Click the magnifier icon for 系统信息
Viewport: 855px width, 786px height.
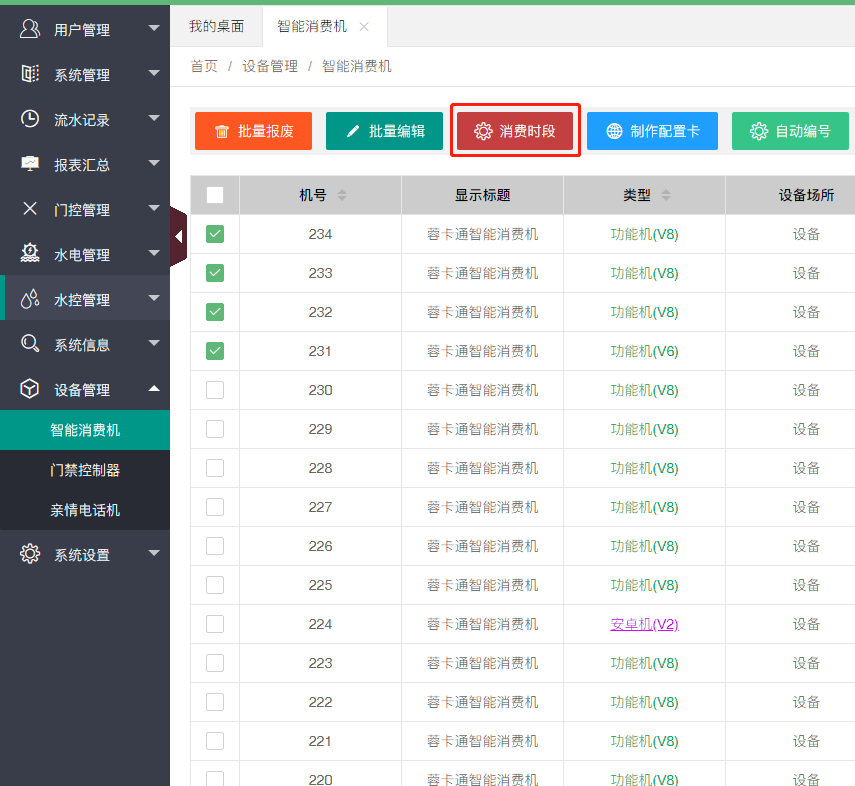tap(30, 344)
